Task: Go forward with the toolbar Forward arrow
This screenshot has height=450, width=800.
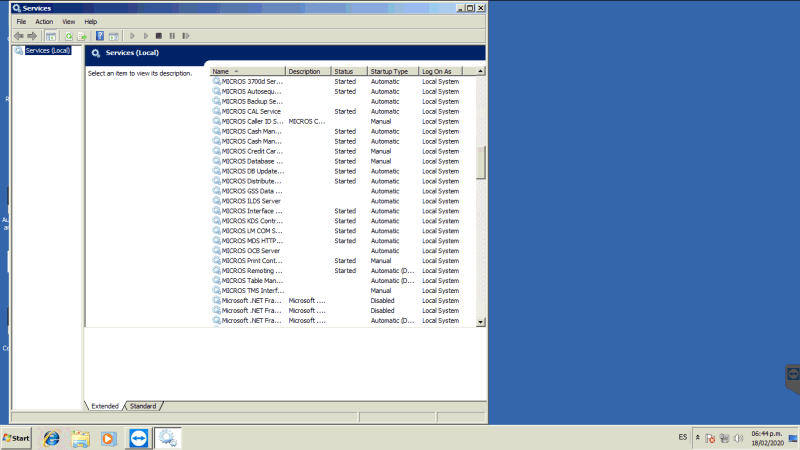Action: tap(32, 36)
